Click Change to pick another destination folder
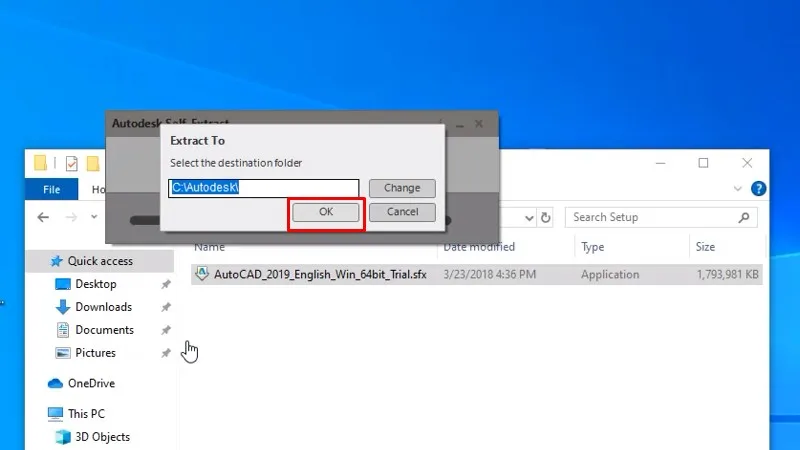This screenshot has width=800, height=450. (x=401, y=188)
